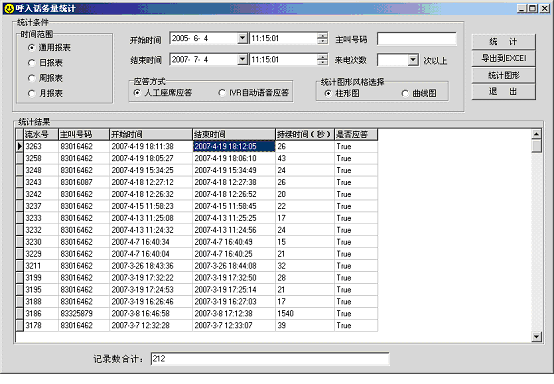
Task: Click the results grid vertical scrollbar thumb
Action: point(536,146)
